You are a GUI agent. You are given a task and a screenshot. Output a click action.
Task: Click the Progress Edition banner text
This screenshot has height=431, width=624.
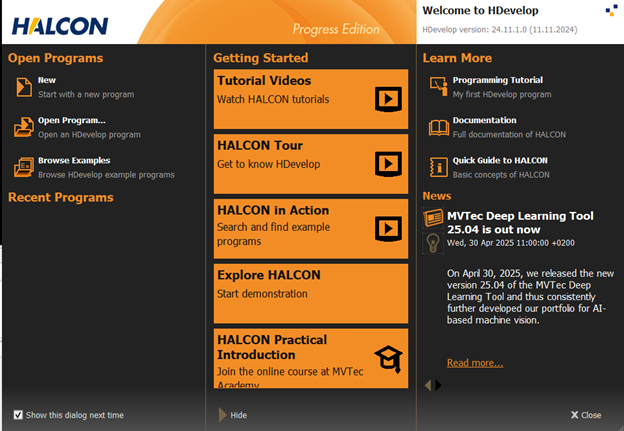click(336, 29)
